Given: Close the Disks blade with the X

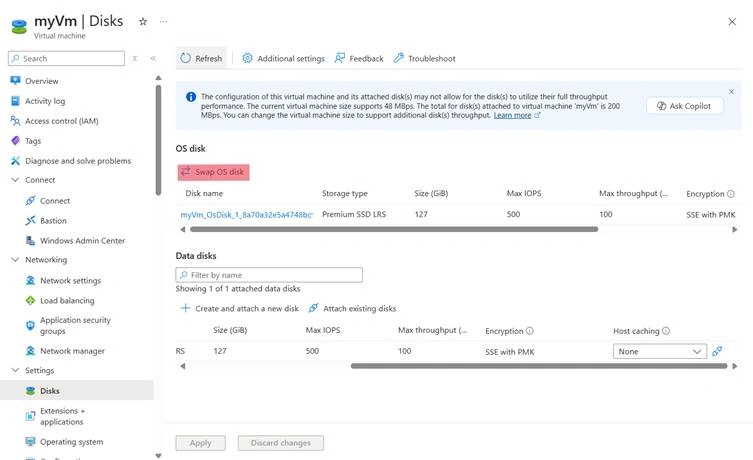Looking at the screenshot, I should pos(732,22).
